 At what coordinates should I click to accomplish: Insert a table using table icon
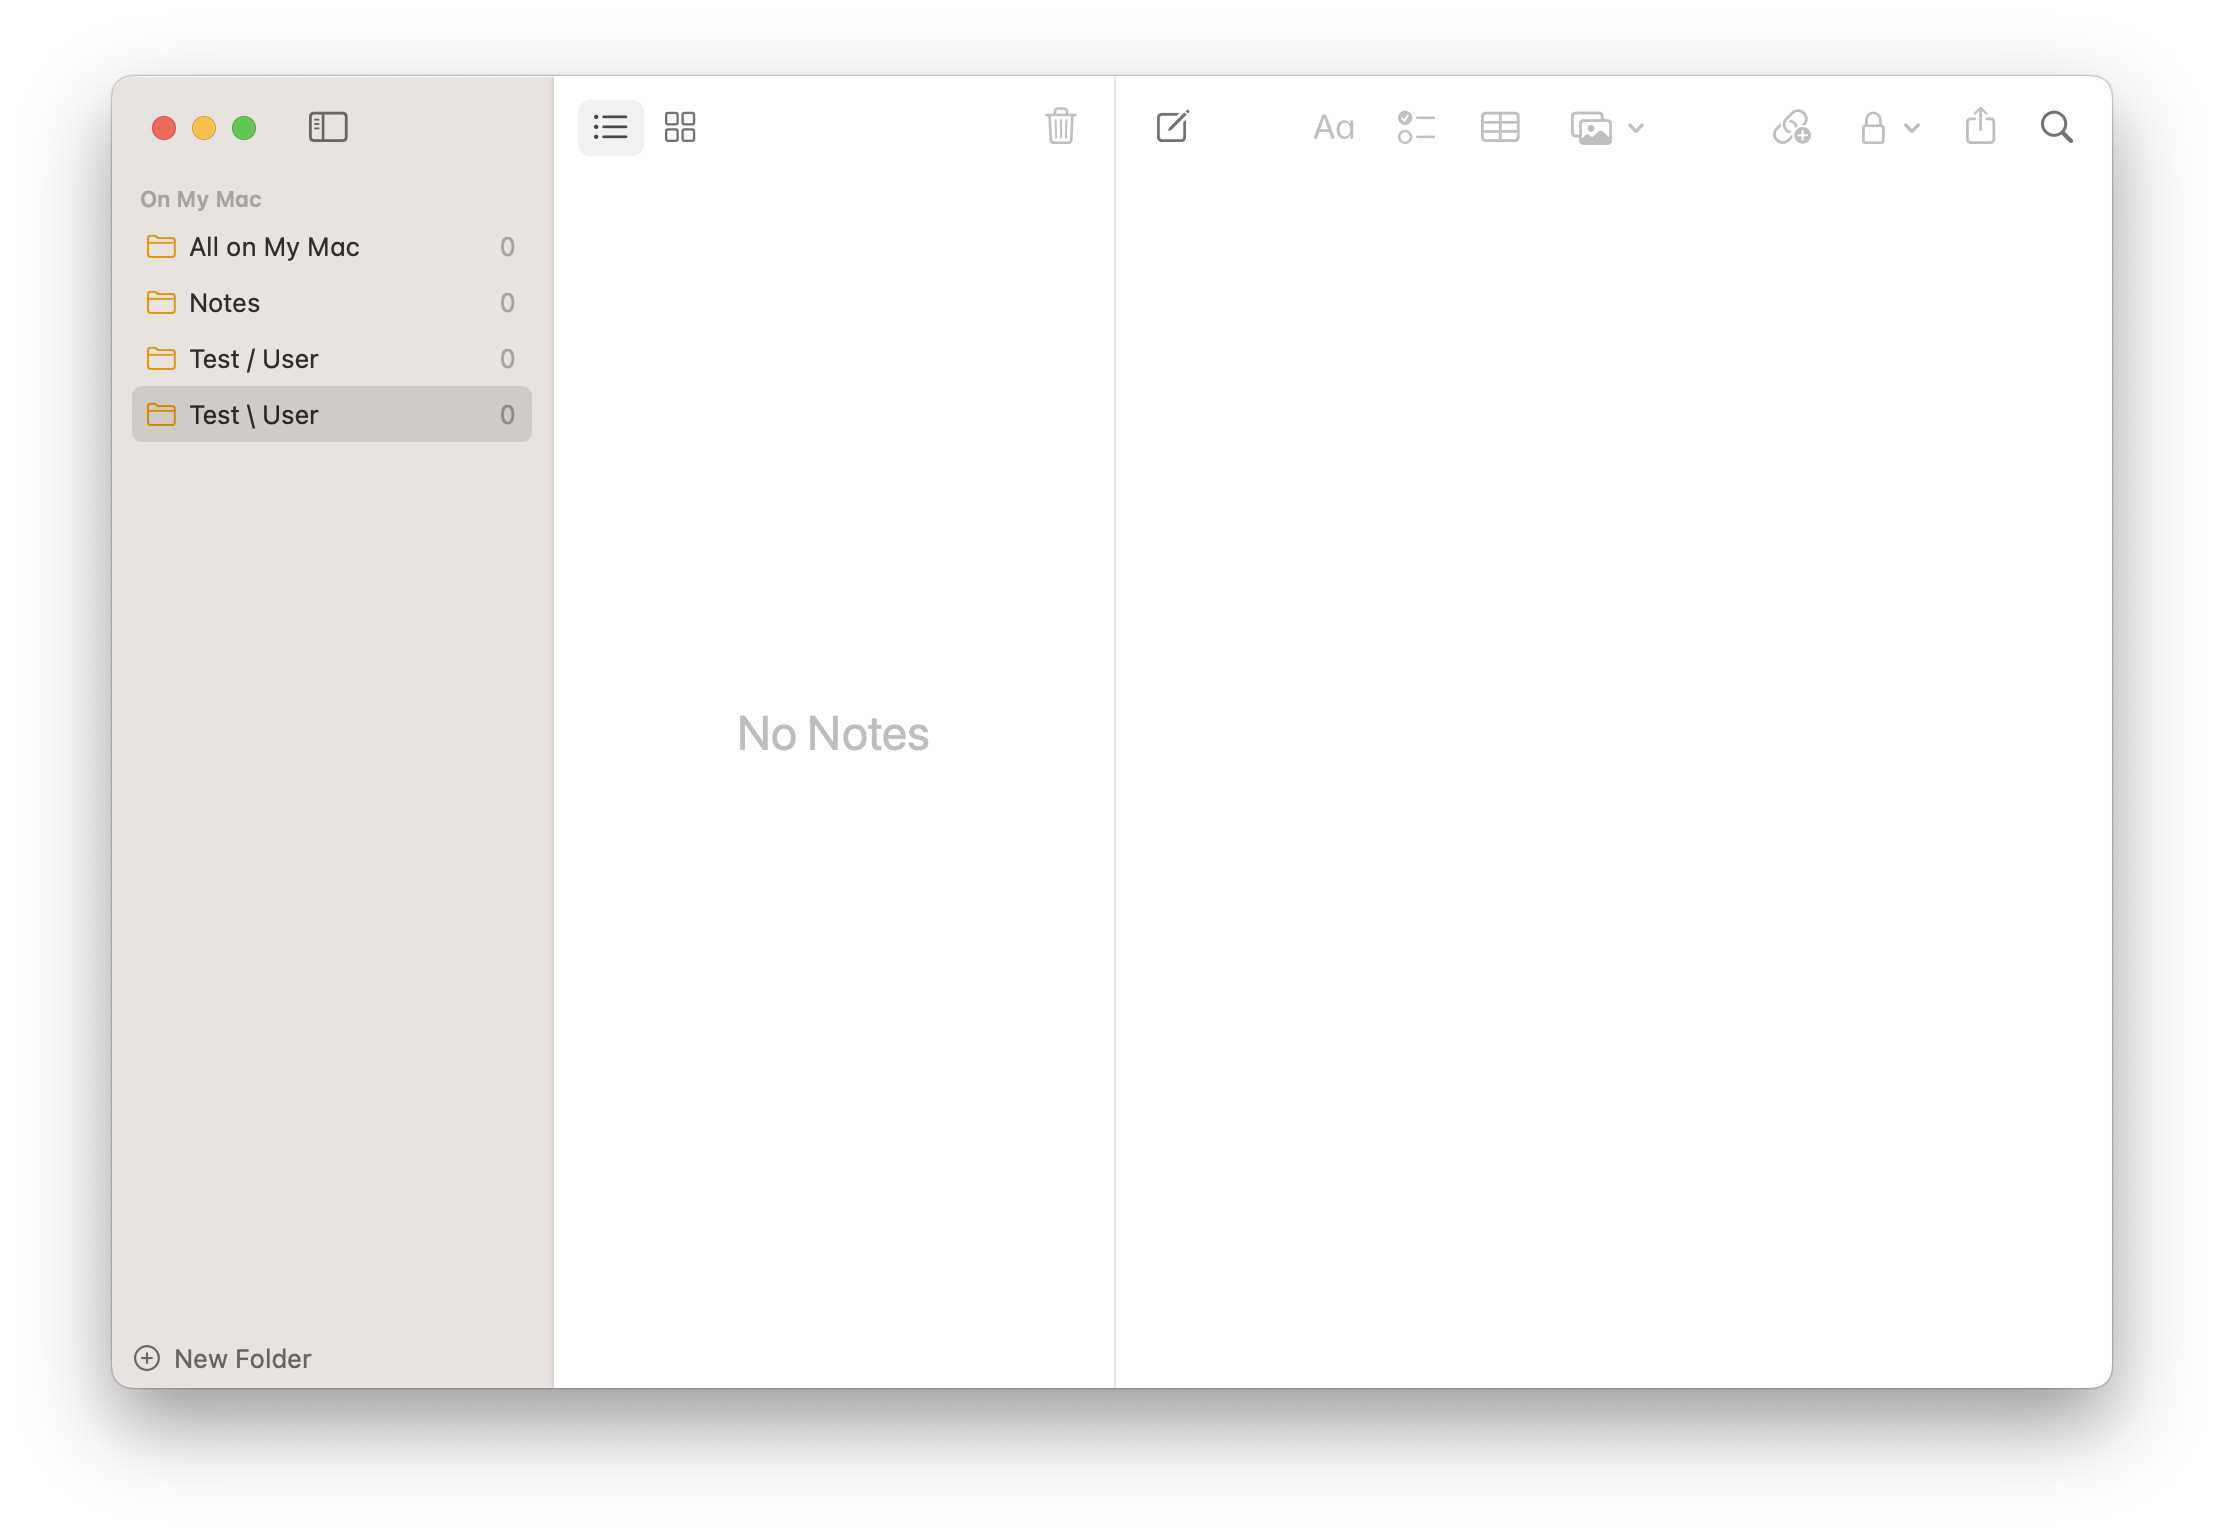(x=1500, y=128)
